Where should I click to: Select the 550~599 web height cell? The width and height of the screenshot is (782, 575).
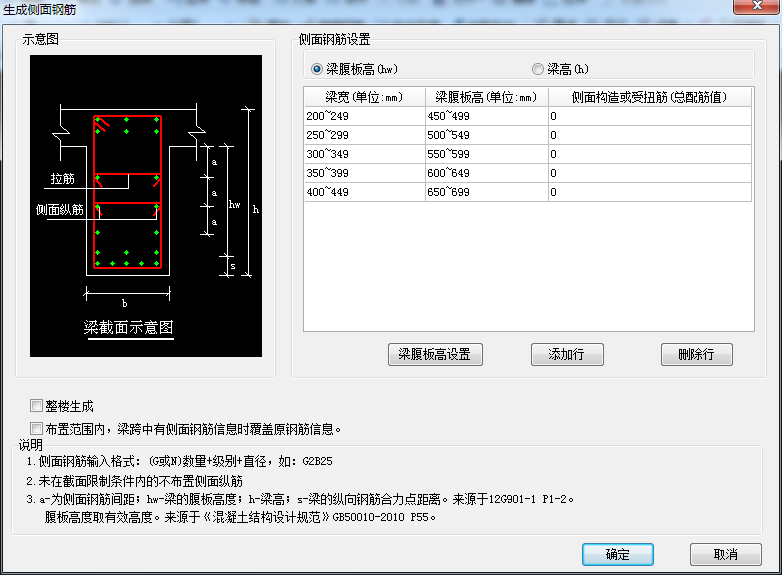487,154
